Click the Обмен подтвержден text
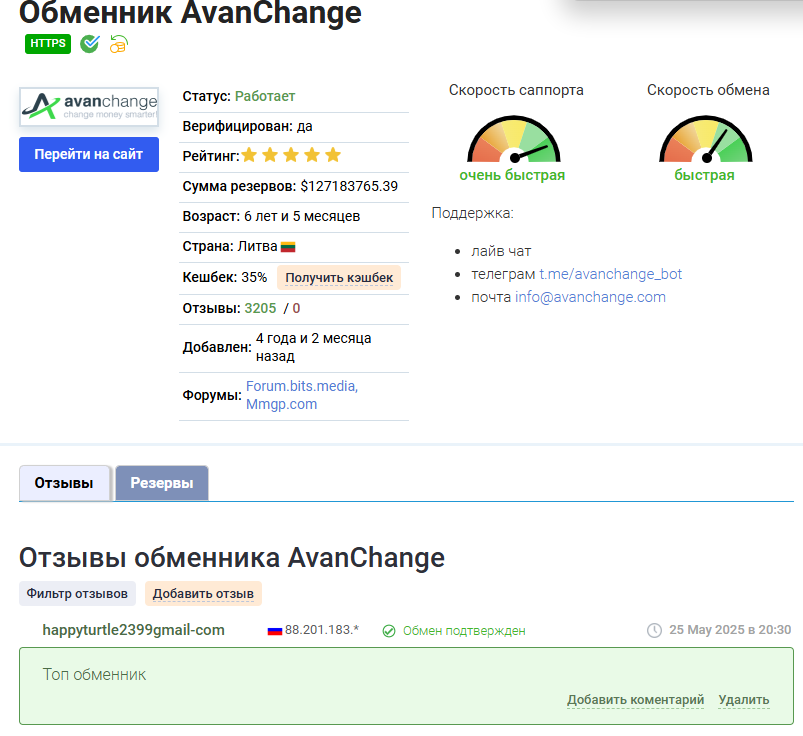 click(x=464, y=631)
